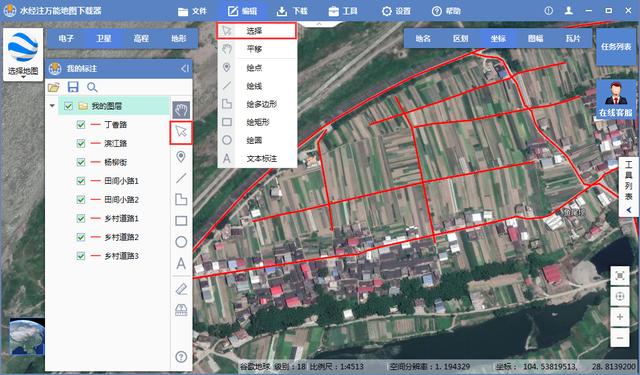Click the 地名 button

[x=422, y=38]
